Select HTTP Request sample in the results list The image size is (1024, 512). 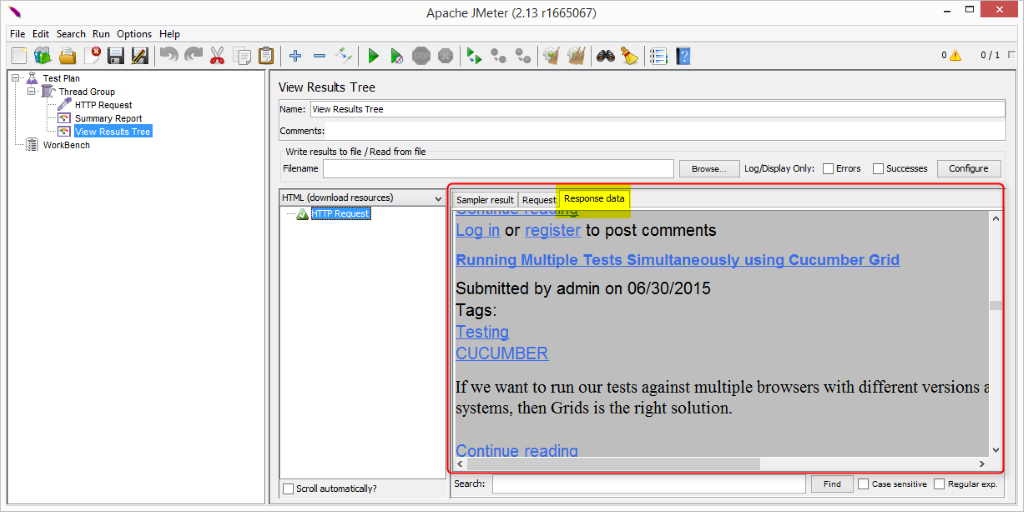(340, 214)
